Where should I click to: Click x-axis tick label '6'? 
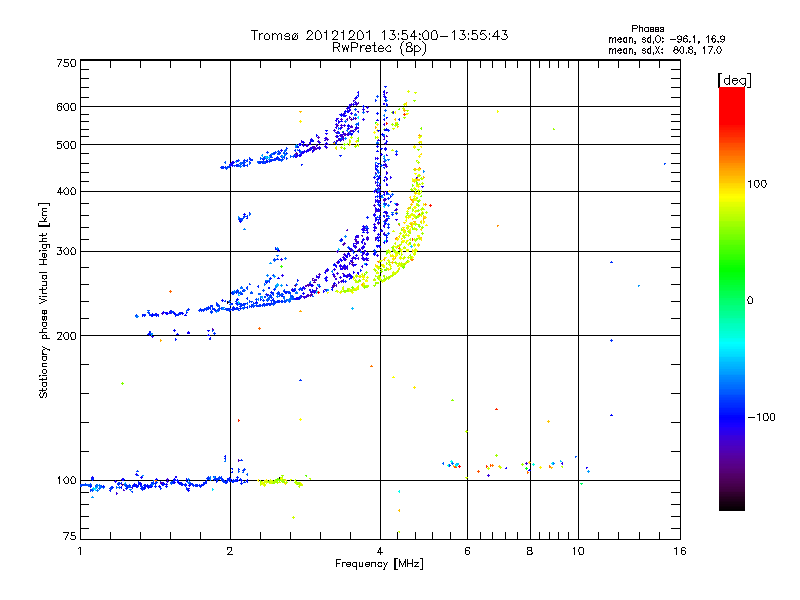tap(467, 551)
